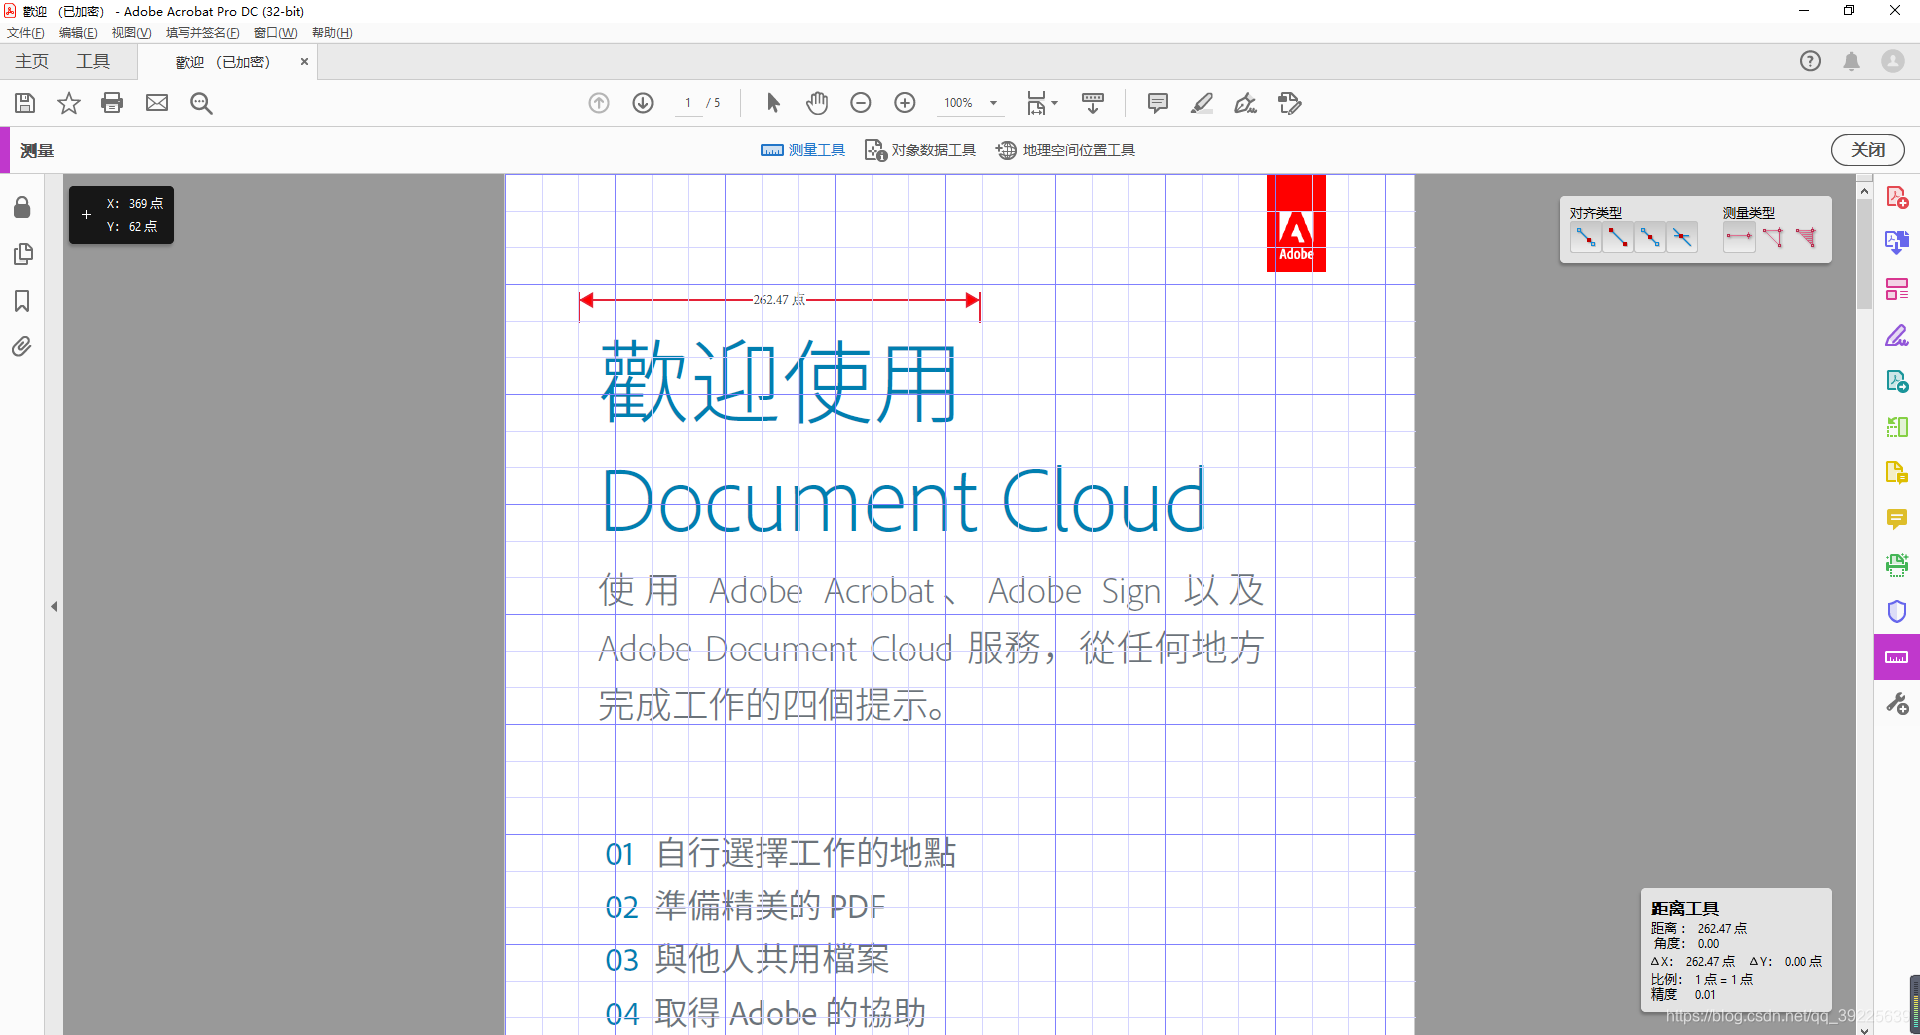The width and height of the screenshot is (1920, 1035).
Task: Open the find text magnifier tool
Action: 201,103
